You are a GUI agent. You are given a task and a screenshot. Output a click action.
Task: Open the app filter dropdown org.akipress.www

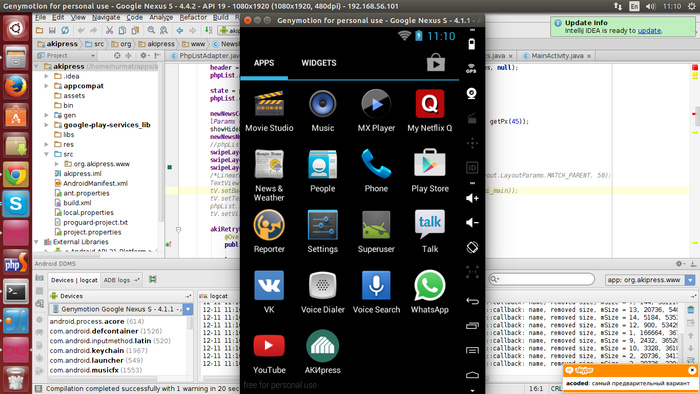click(x=690, y=280)
